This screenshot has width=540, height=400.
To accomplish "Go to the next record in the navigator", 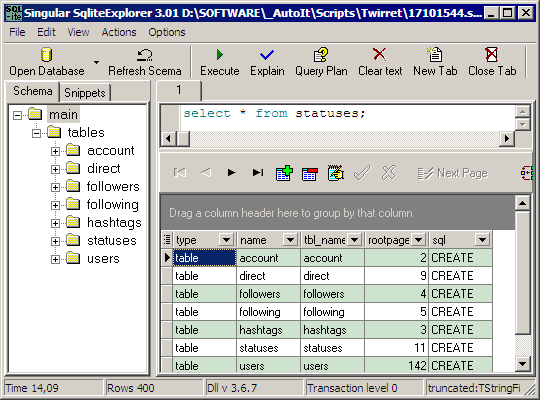I will pos(231,172).
